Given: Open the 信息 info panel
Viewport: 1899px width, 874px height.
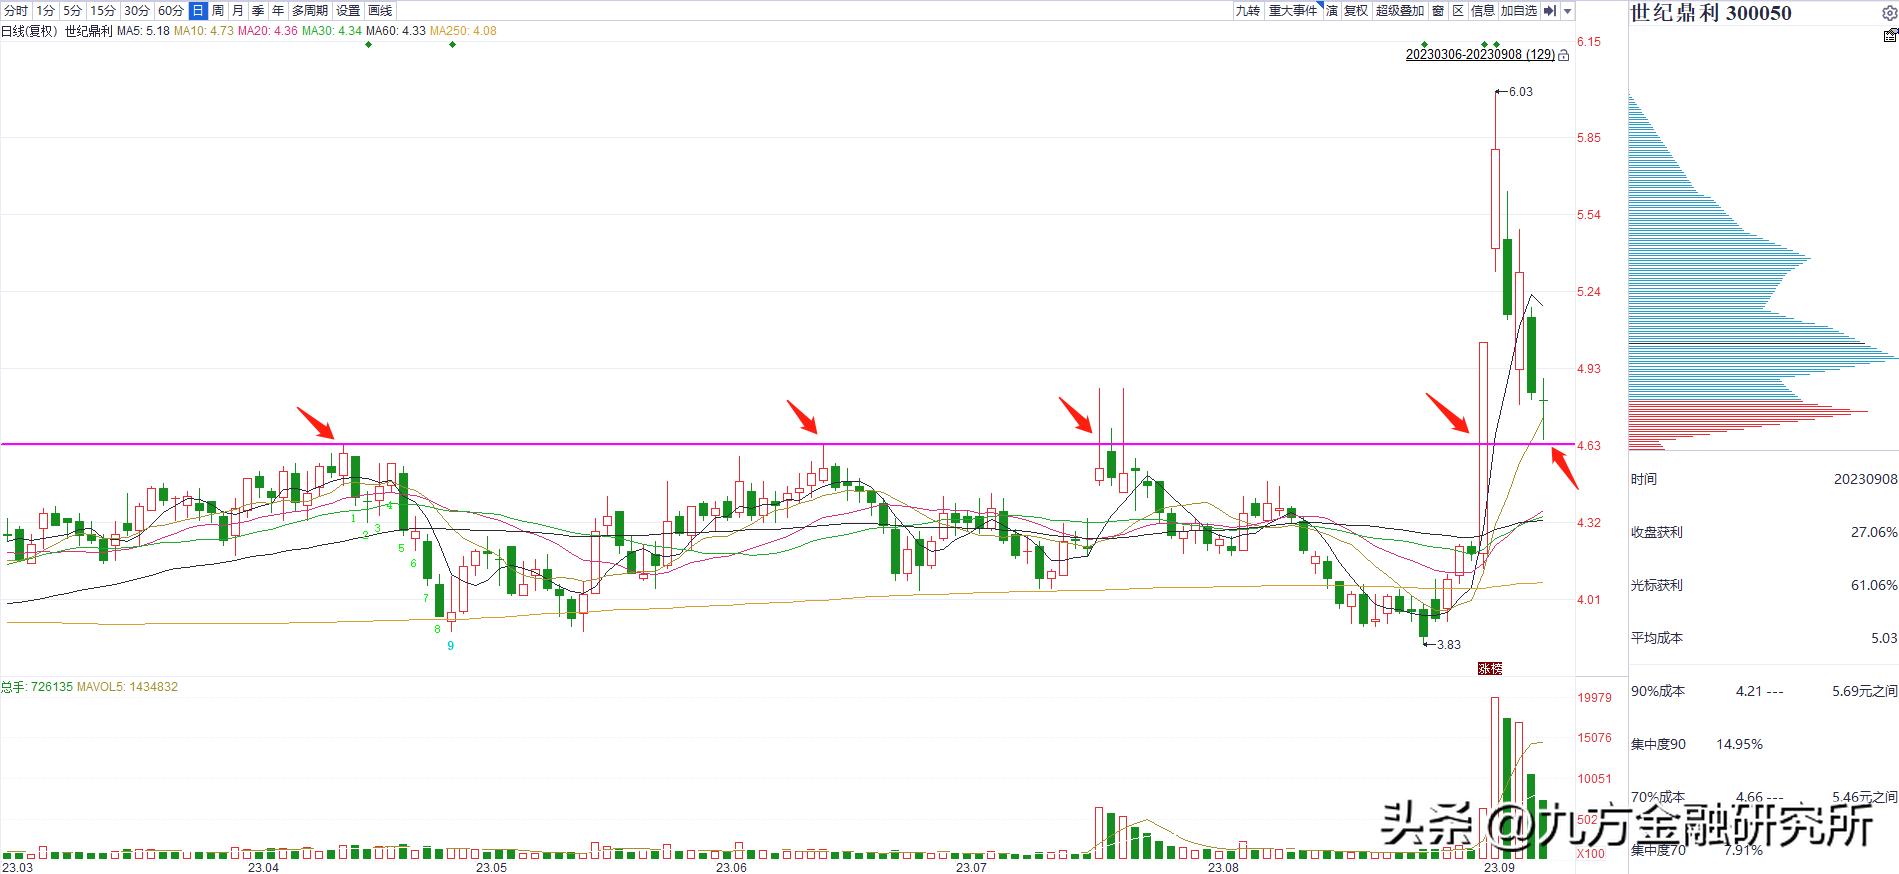Looking at the screenshot, I should point(1483,11).
